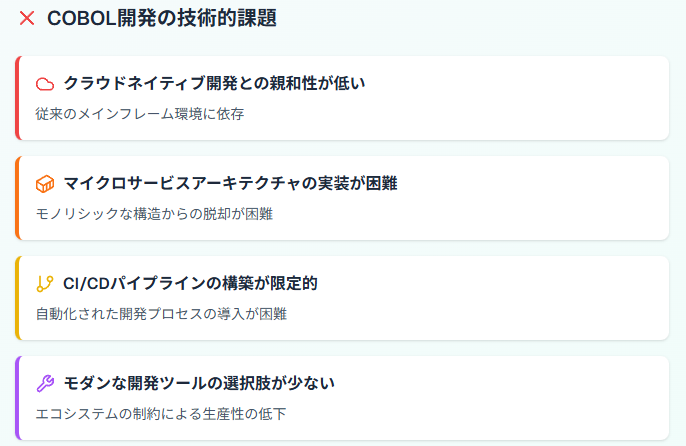Click the 自動化された開発プロセスの導入が困難 description
The image size is (686, 446).
[x=161, y=314]
